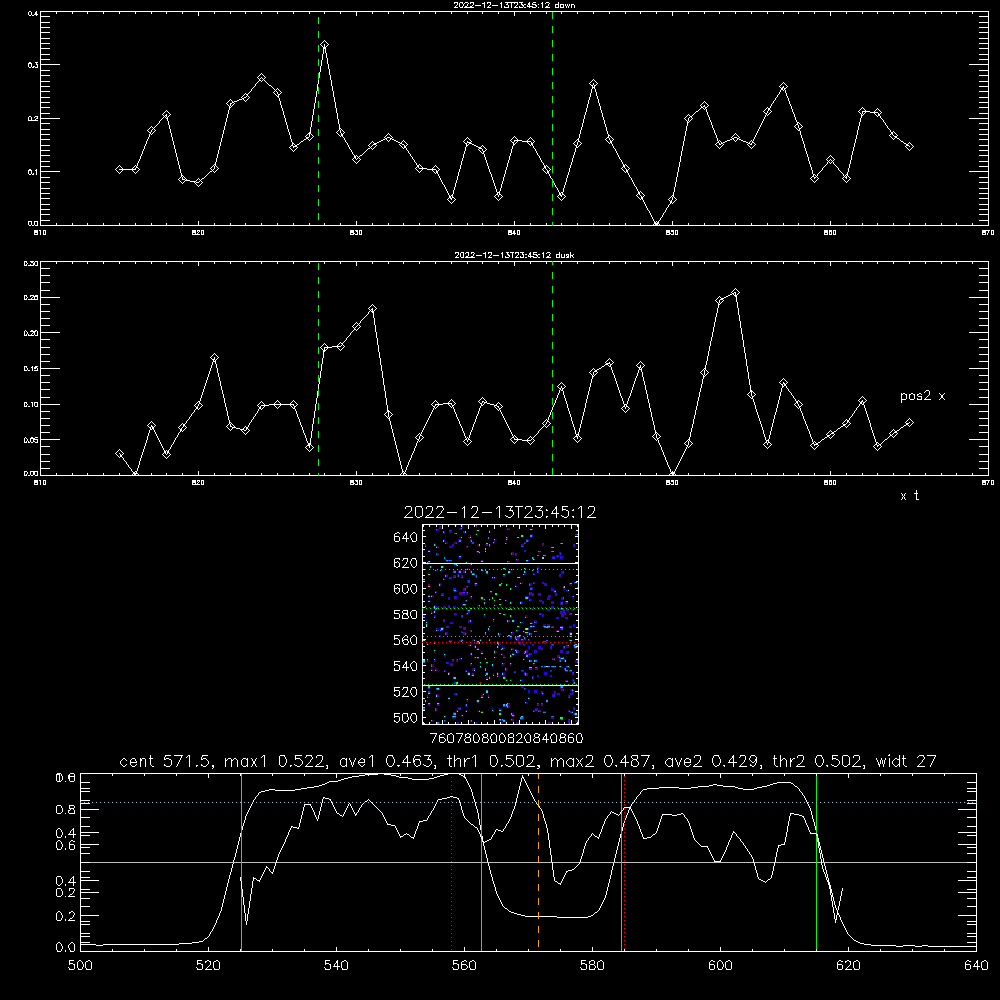The height and width of the screenshot is (1000, 1000).
Task: Click the horizontal dotted threshold line in the bottom plot
Action: 528,802
